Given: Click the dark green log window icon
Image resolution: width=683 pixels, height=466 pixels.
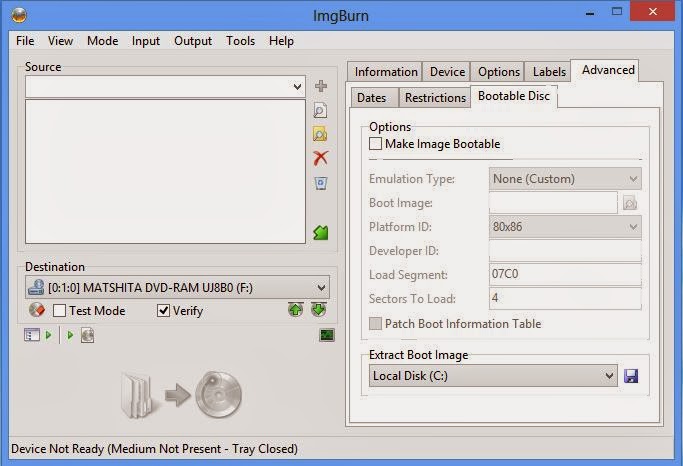Looking at the screenshot, I should click(x=327, y=335).
